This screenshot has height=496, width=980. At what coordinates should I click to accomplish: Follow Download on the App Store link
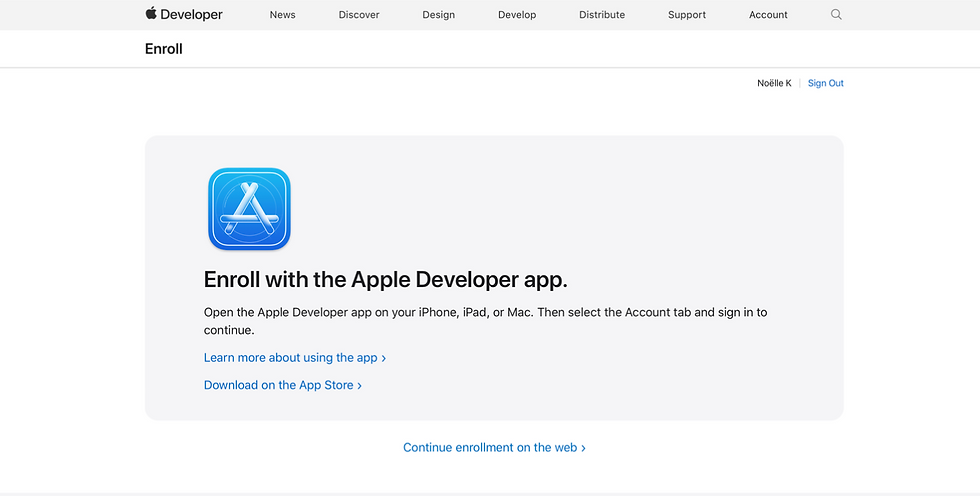point(282,385)
